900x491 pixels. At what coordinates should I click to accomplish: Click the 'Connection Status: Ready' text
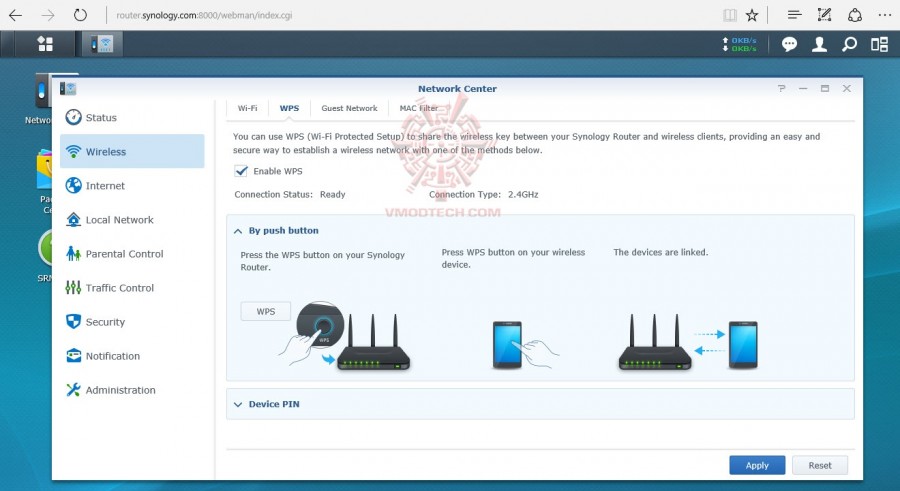(290, 195)
